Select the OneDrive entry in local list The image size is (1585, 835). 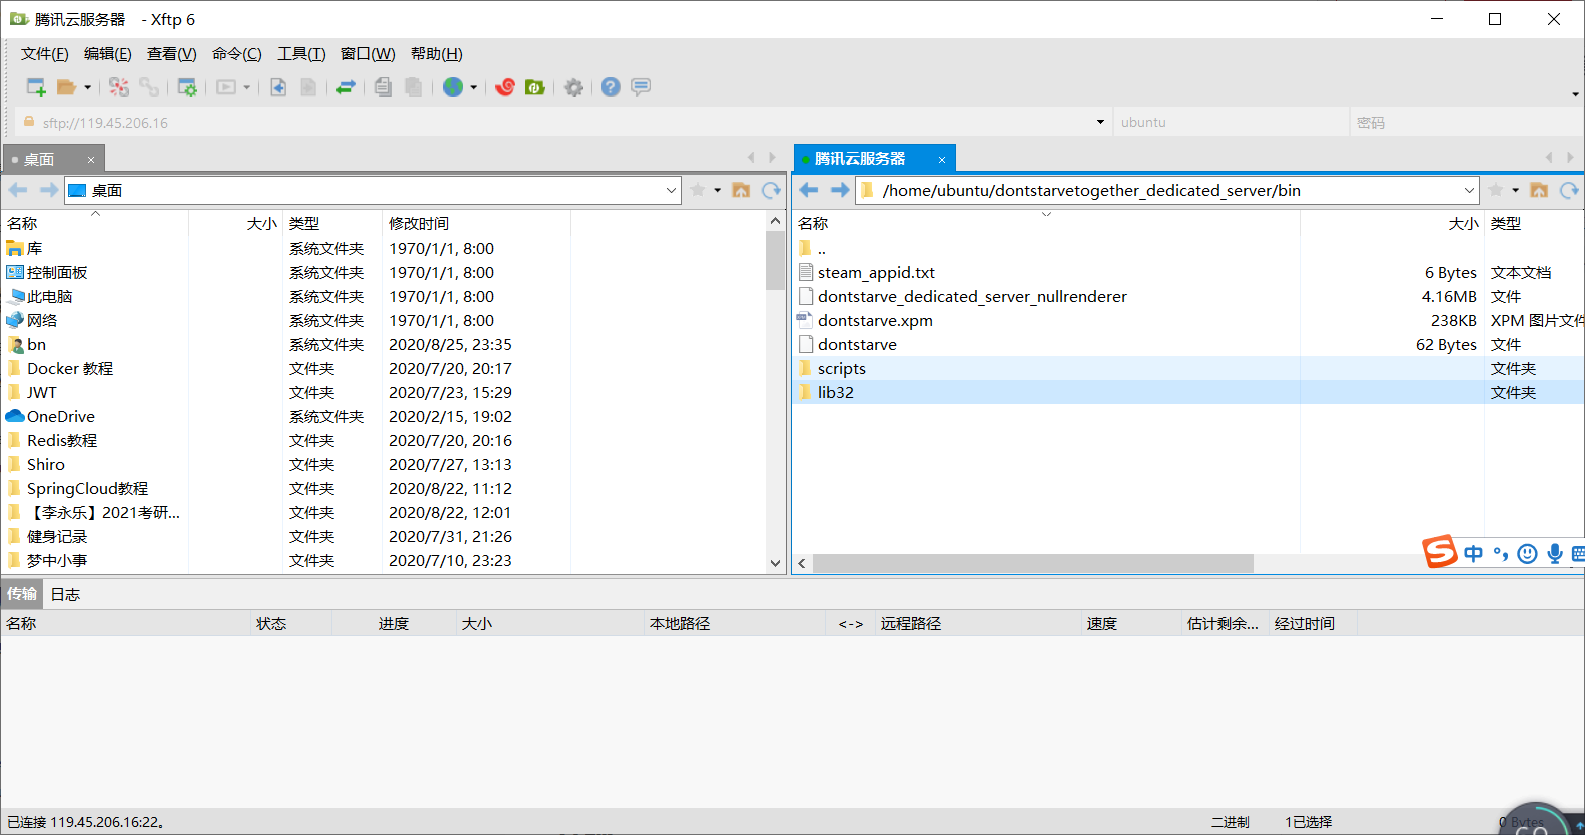point(60,416)
